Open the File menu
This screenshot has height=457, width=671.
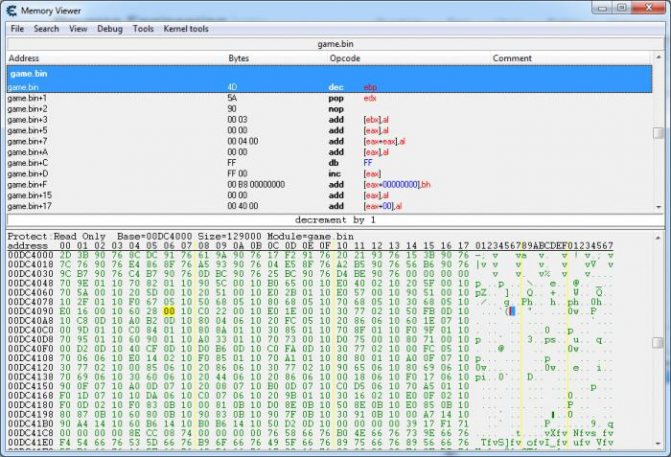click(x=17, y=29)
